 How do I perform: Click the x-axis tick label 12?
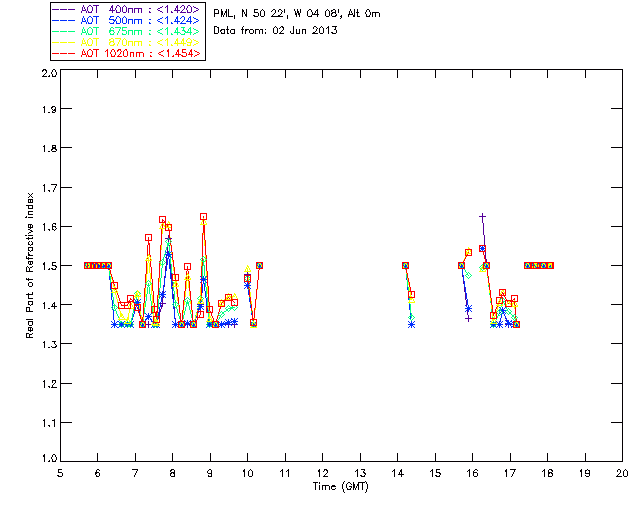323,474
